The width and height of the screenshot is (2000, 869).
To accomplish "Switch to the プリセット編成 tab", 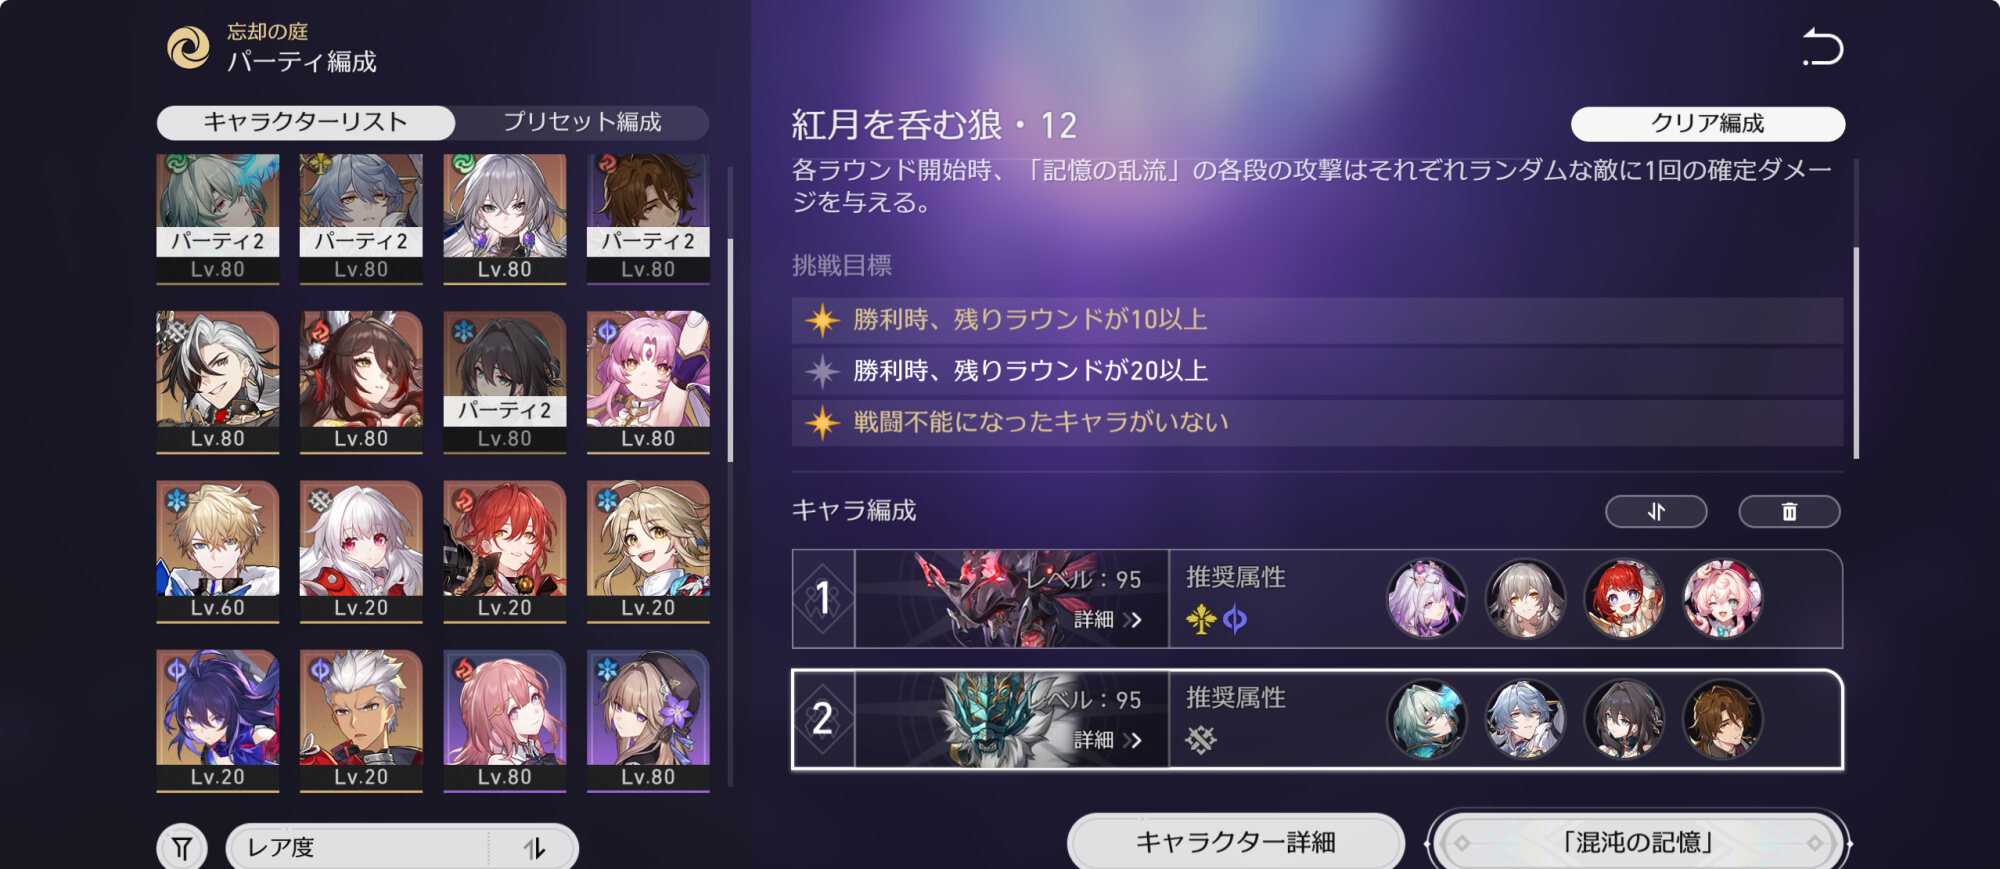I will click(x=582, y=122).
